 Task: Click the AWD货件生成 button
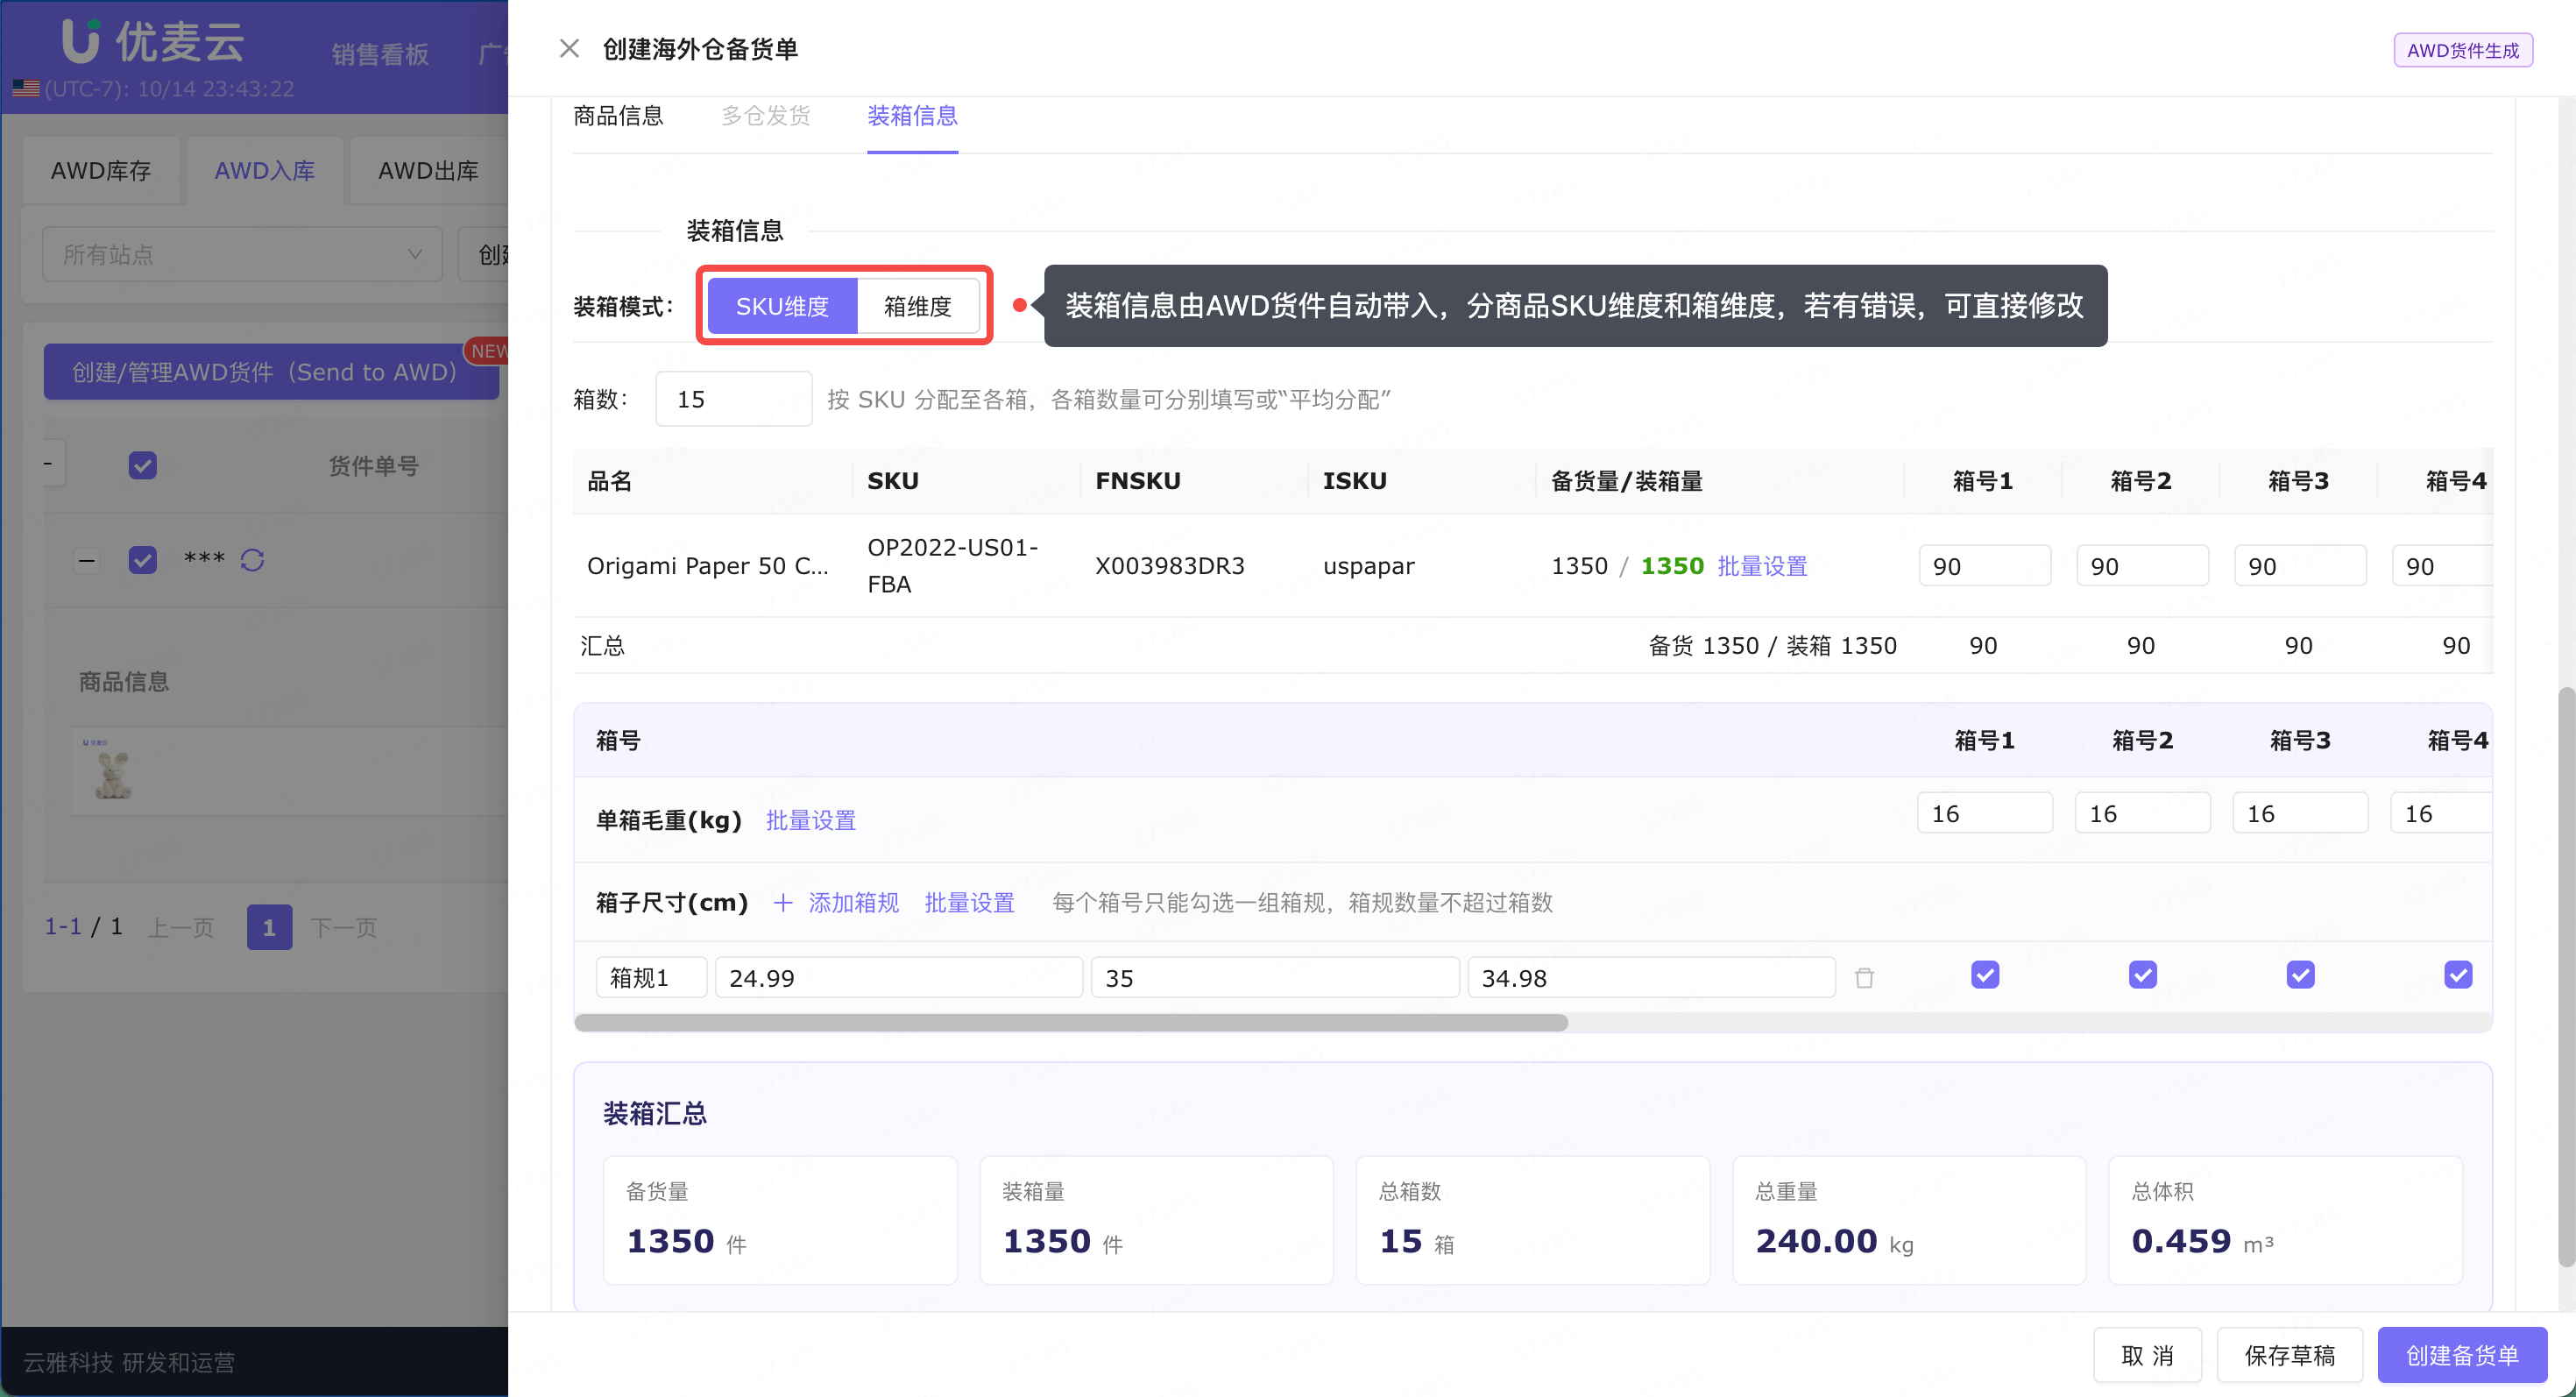(2462, 50)
